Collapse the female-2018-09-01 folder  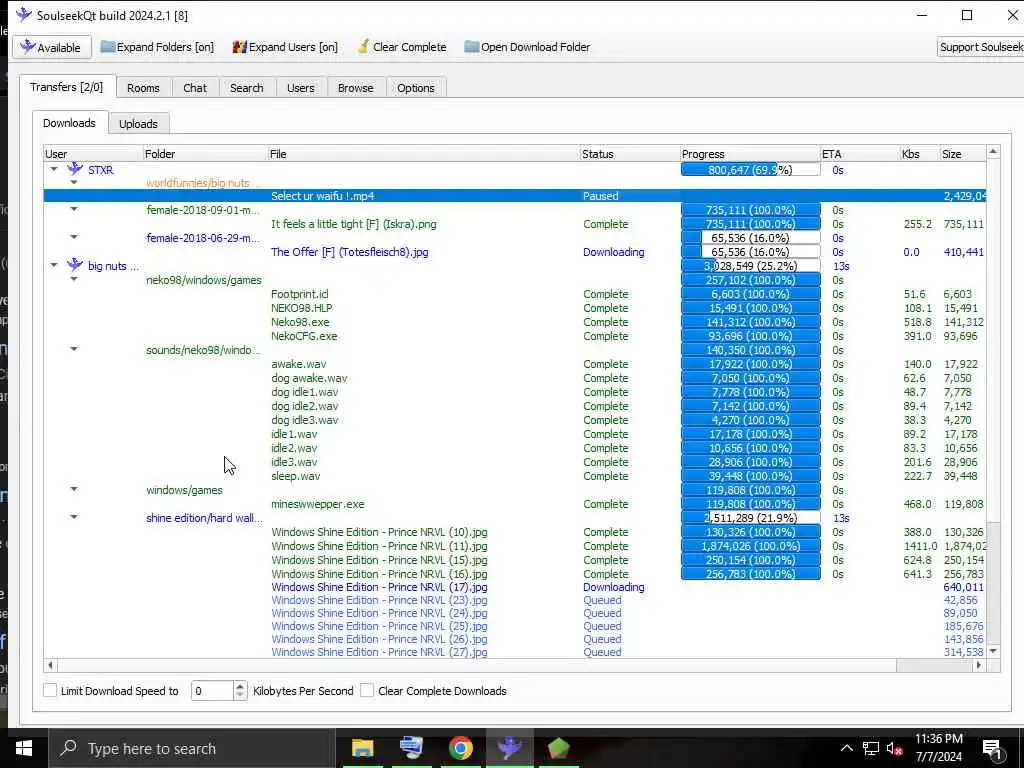74,209
